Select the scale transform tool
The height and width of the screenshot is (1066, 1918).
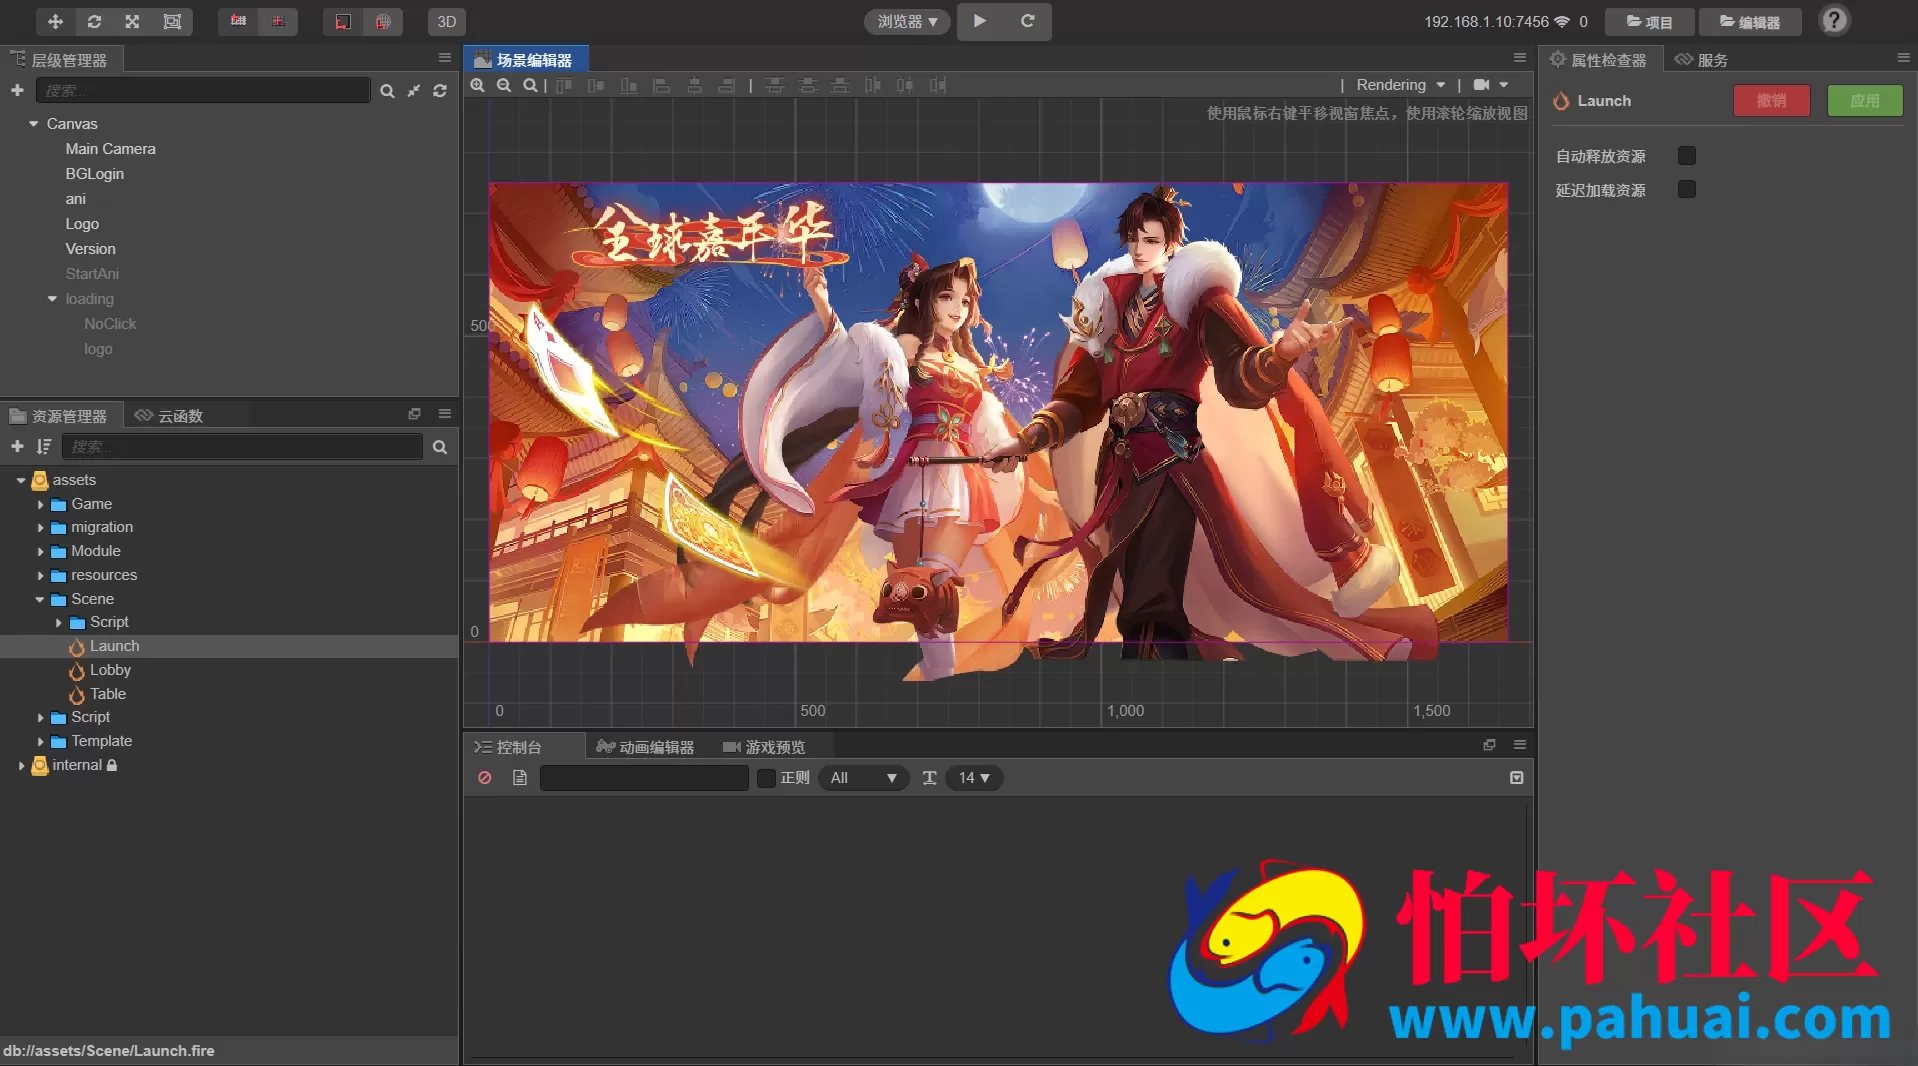[132, 21]
